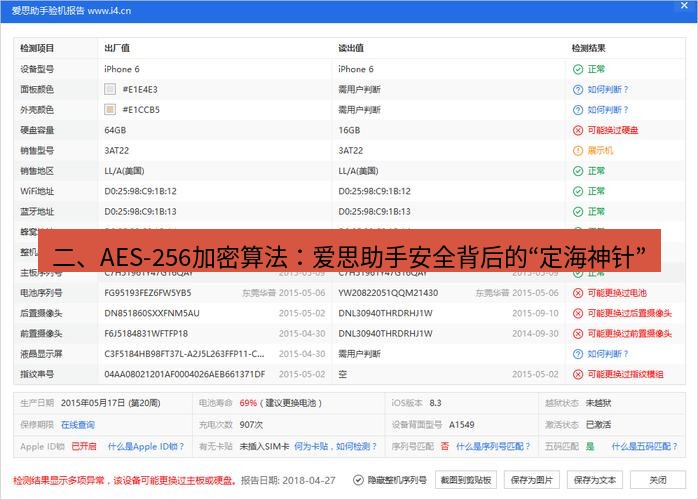Viewport: 698px width, 500px height.
Task: Click the red X icon for 指纹串号 row
Action: click(578, 374)
